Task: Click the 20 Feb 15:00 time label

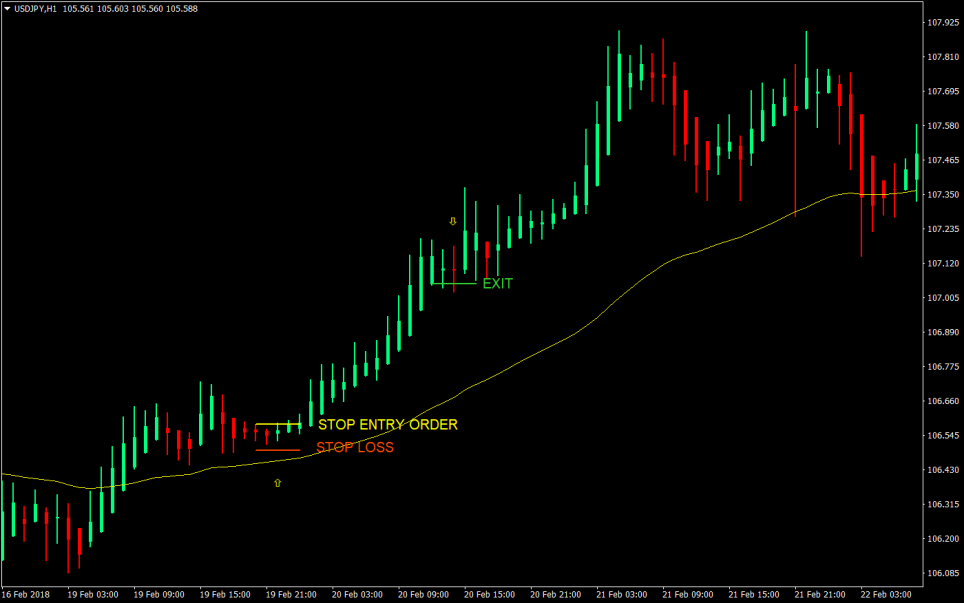Action: pos(489,595)
